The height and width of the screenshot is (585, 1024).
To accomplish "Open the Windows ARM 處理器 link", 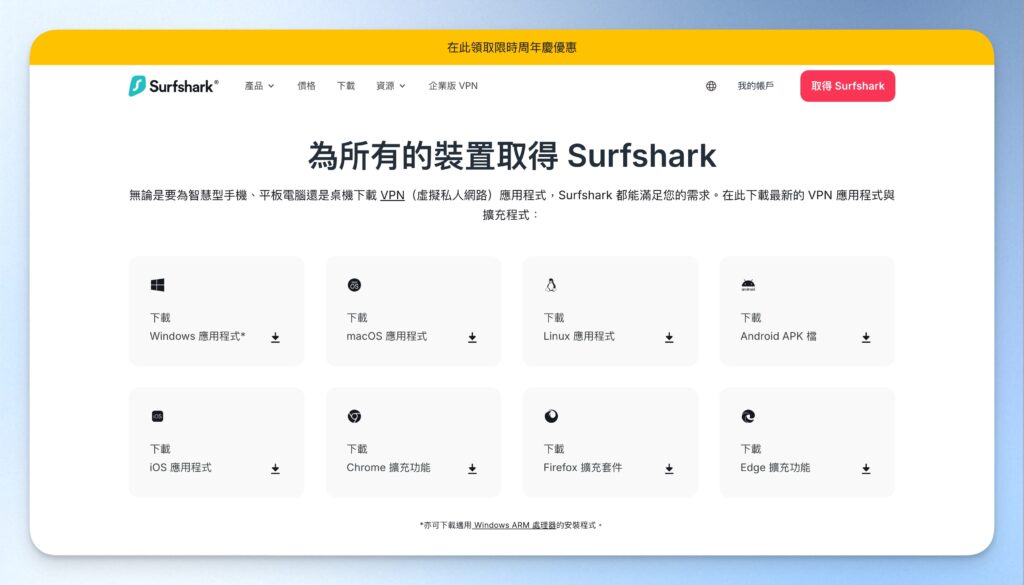I will (x=514, y=525).
